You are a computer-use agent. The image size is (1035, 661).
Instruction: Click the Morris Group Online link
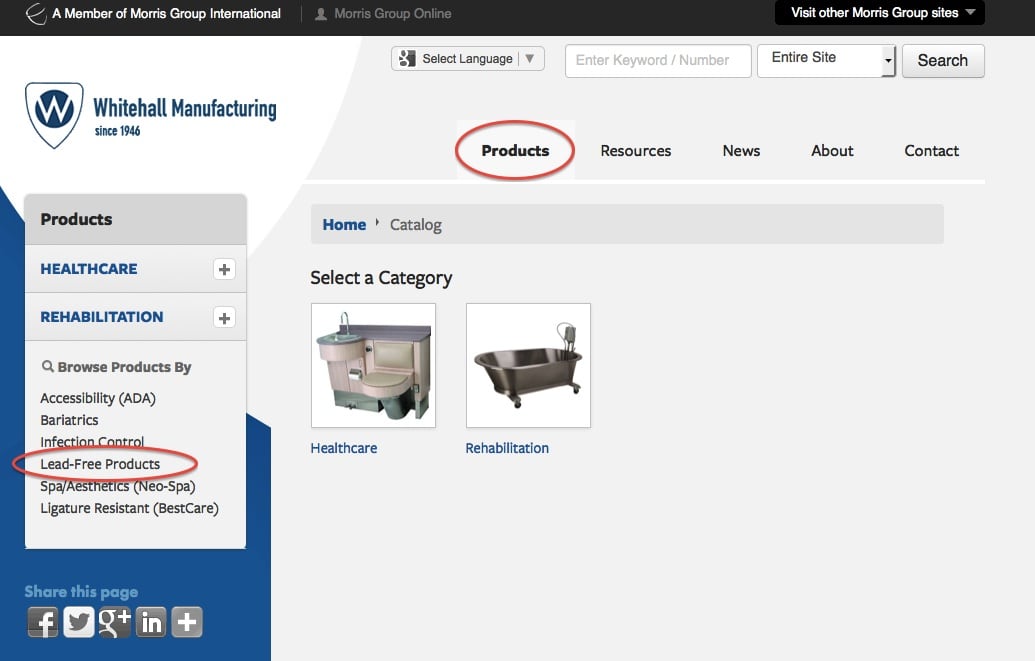coord(393,13)
